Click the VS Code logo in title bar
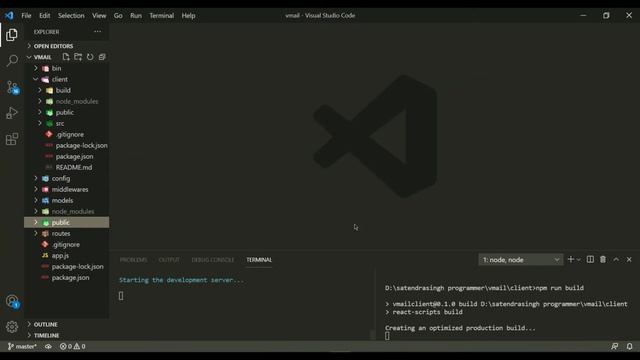640x360 pixels. tap(9, 16)
